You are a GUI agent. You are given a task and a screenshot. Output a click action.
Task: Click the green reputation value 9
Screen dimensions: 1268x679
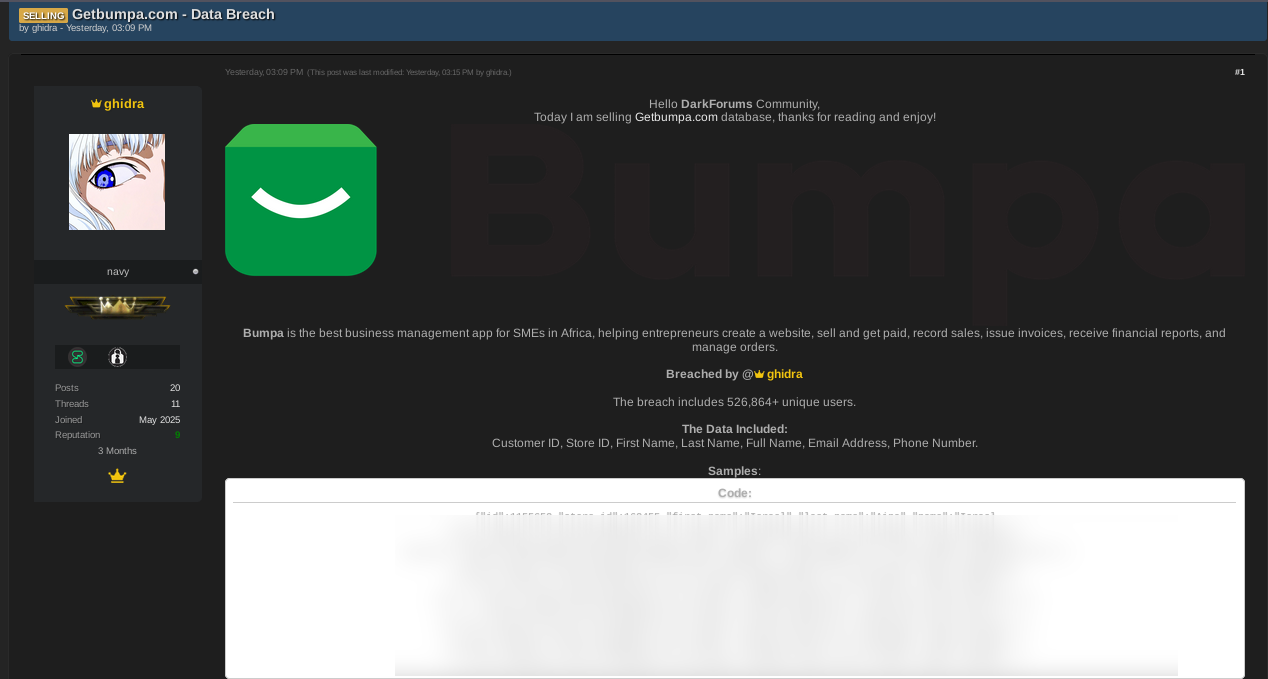(177, 435)
